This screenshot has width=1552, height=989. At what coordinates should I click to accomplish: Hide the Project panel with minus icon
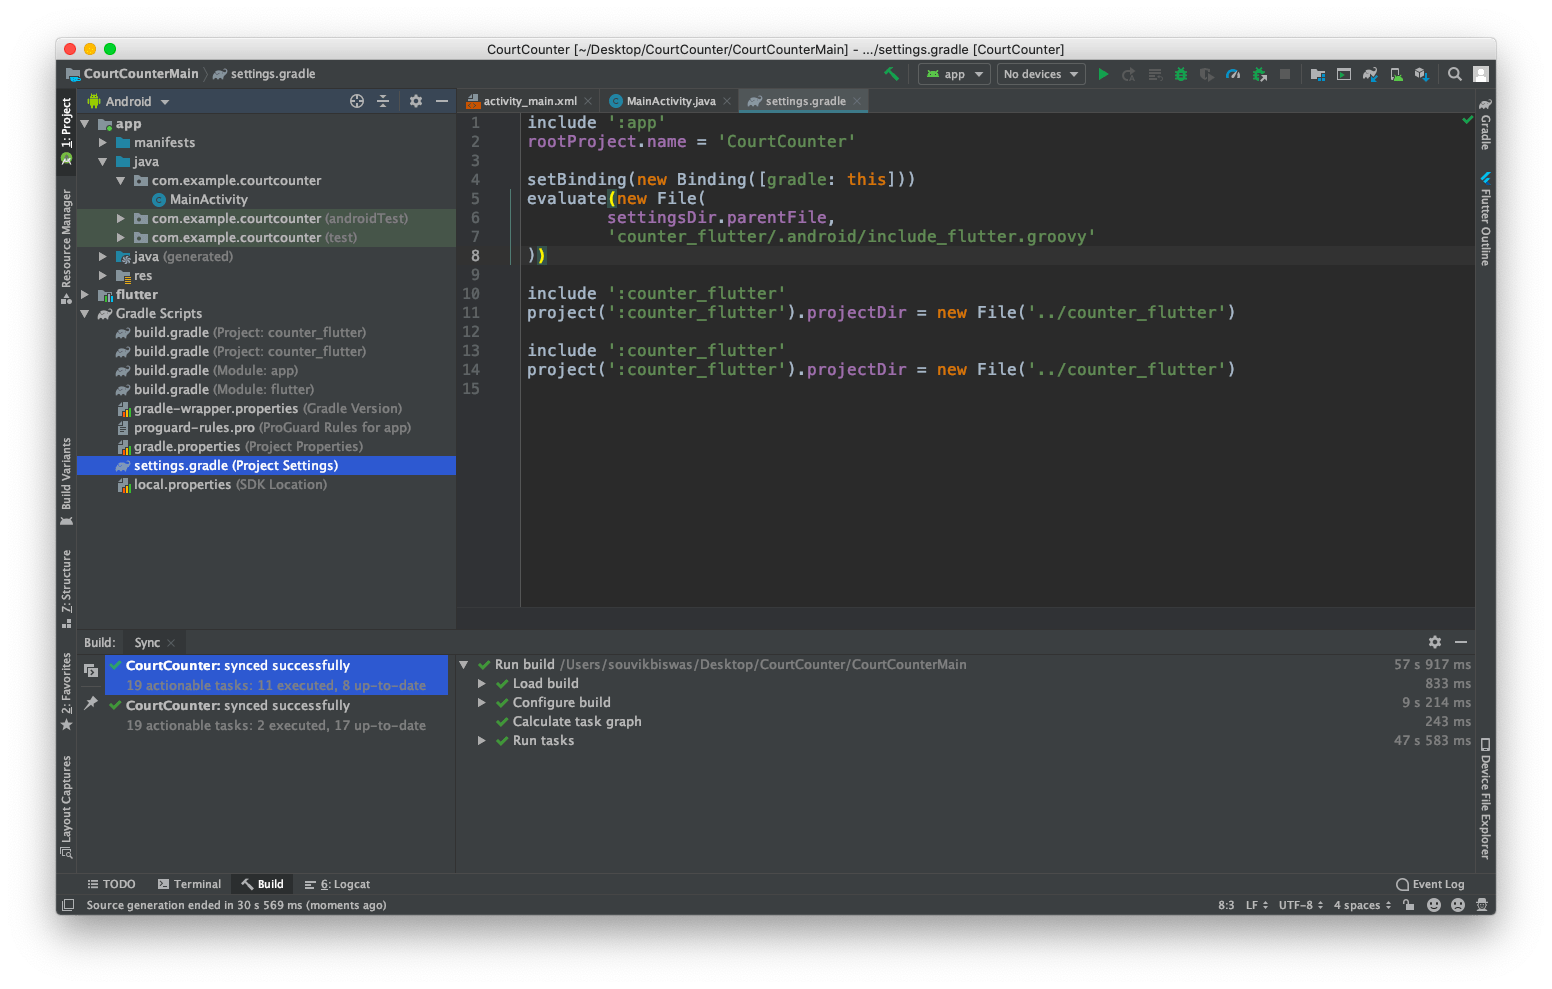(442, 101)
